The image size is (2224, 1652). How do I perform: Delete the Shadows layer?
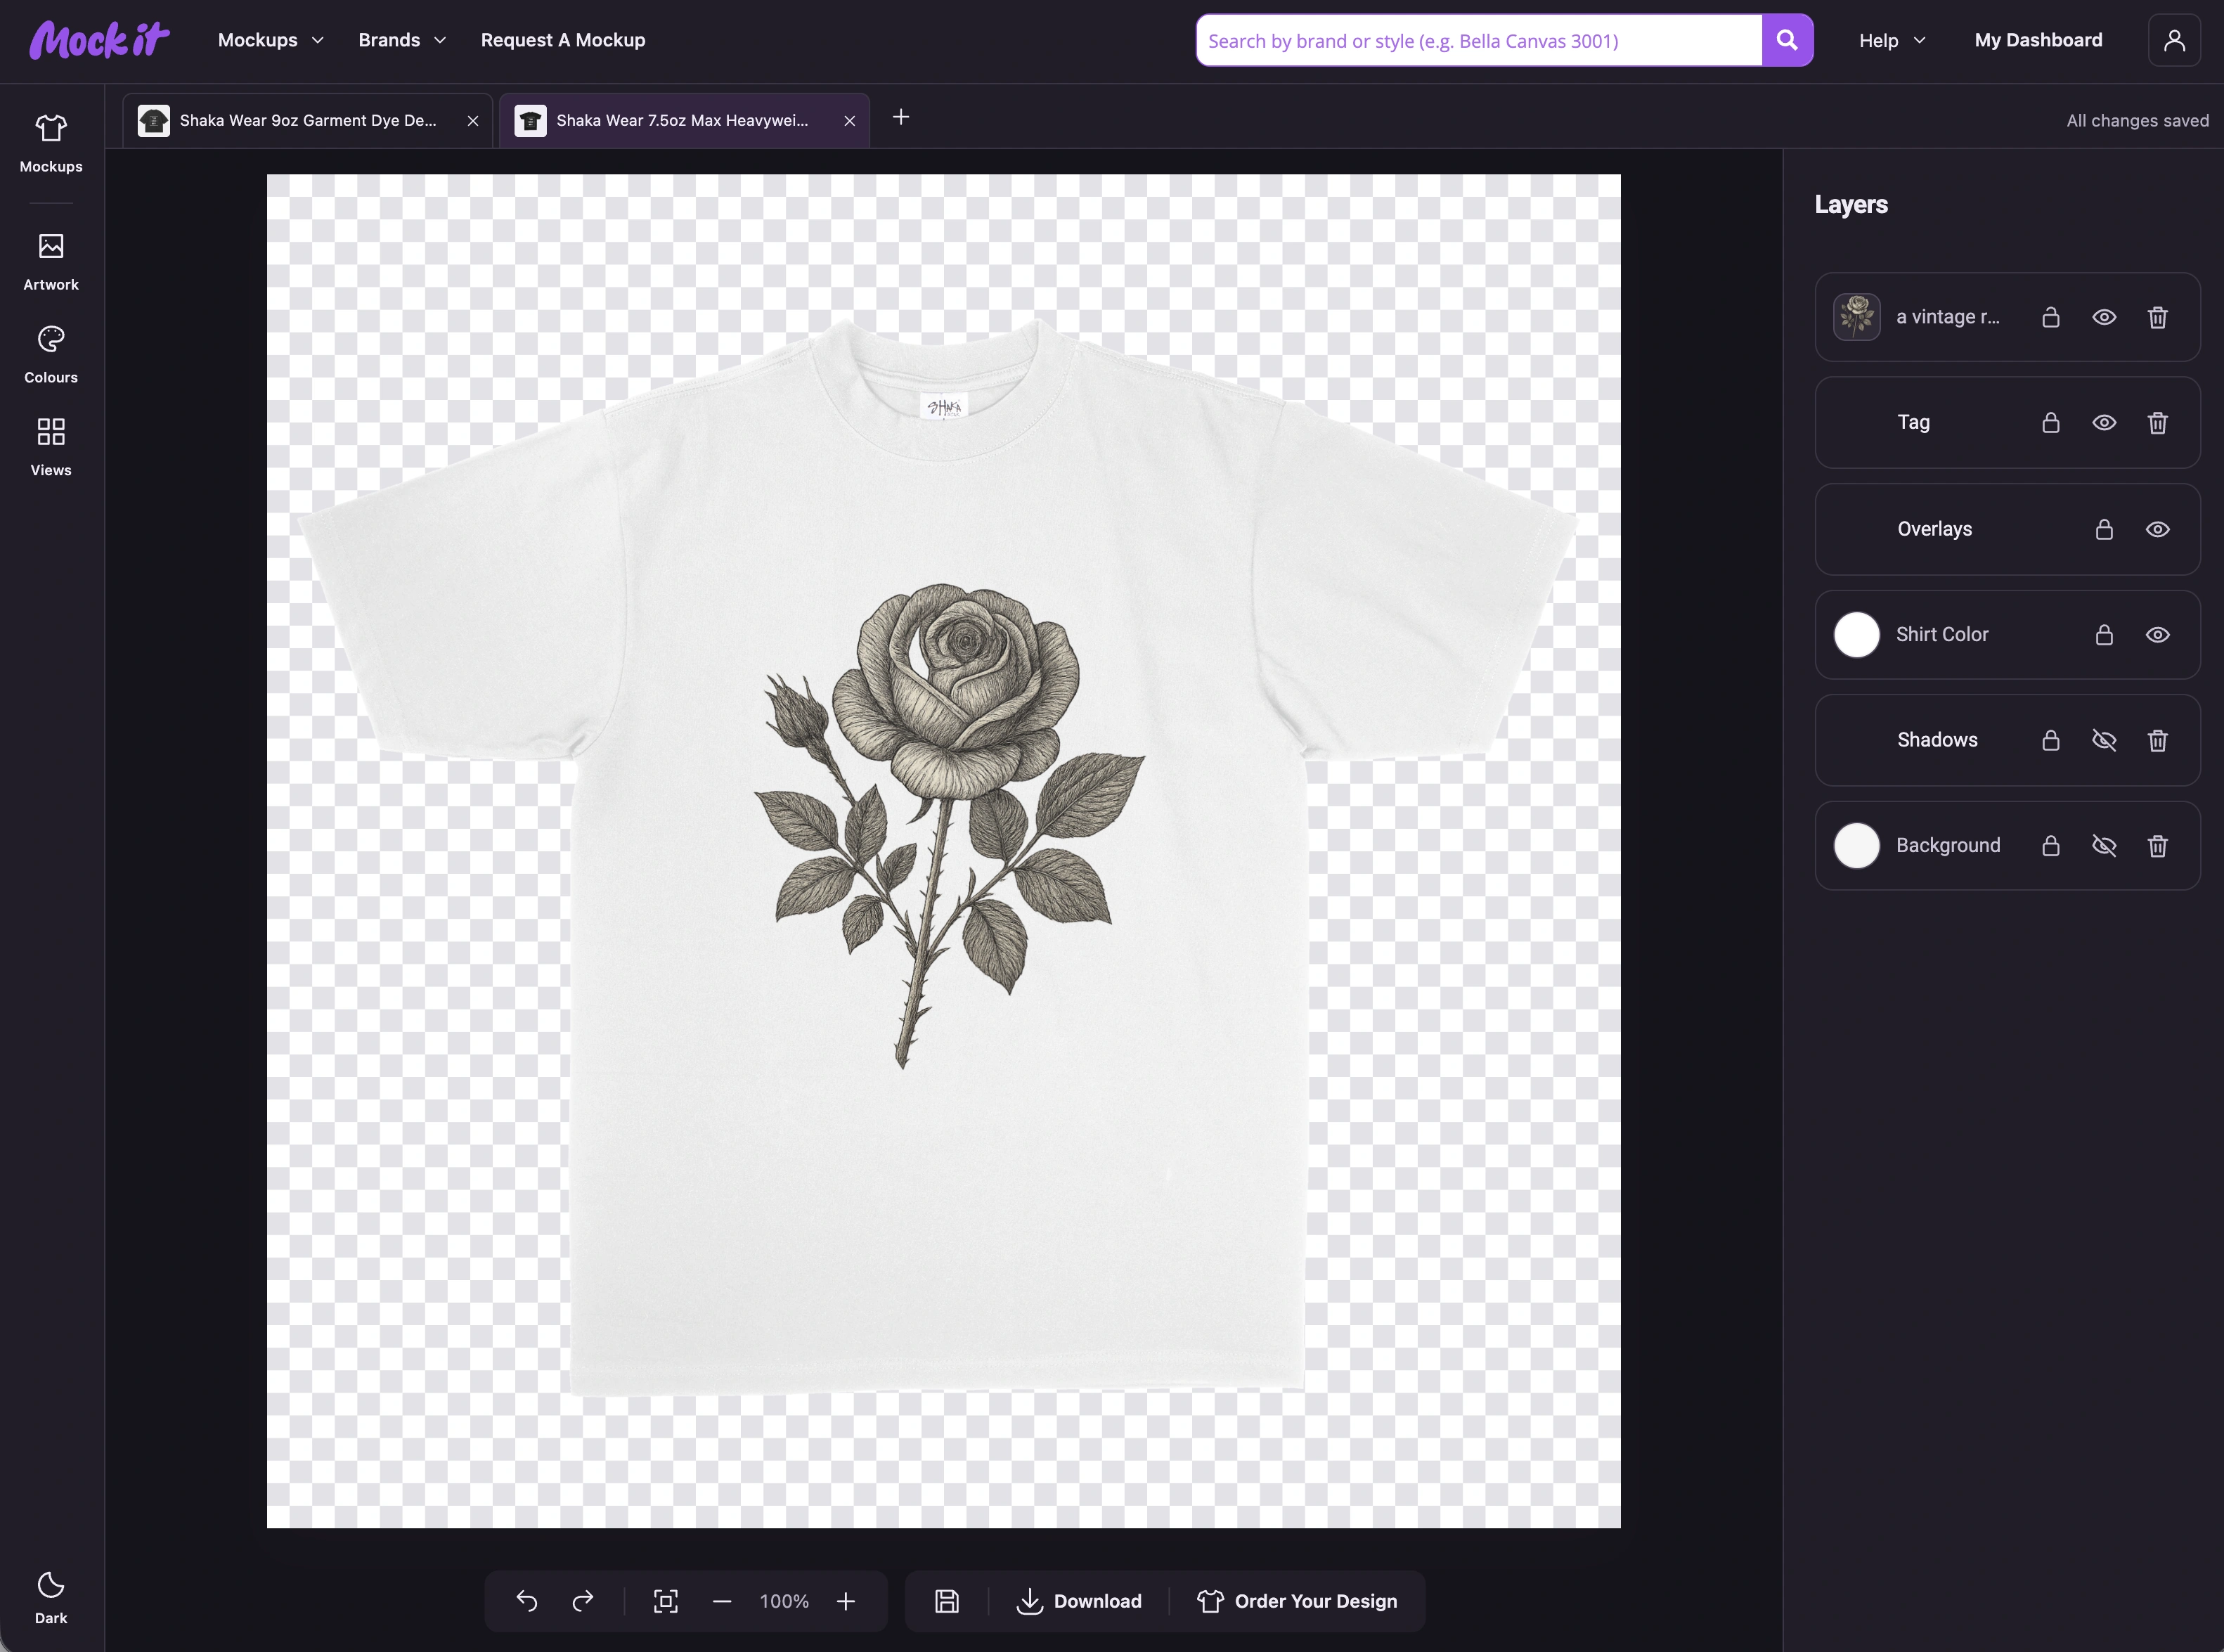2158,740
